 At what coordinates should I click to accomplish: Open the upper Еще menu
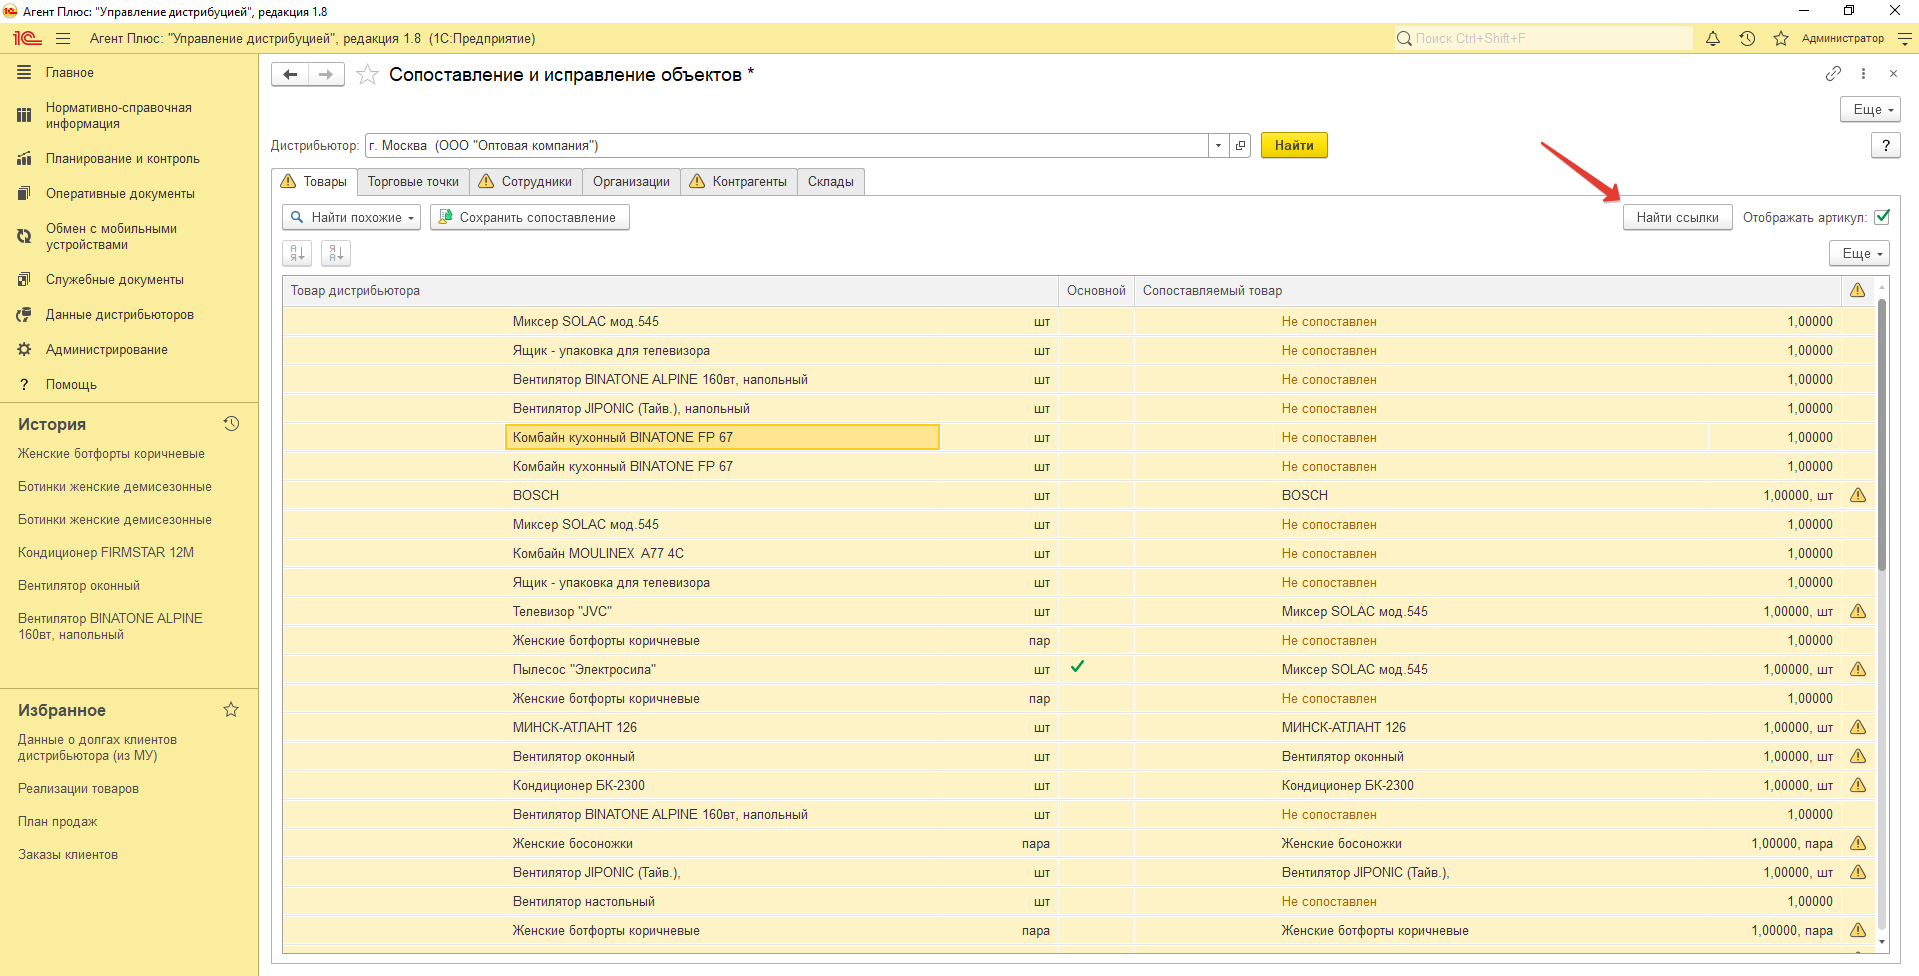pyautogui.click(x=1870, y=109)
